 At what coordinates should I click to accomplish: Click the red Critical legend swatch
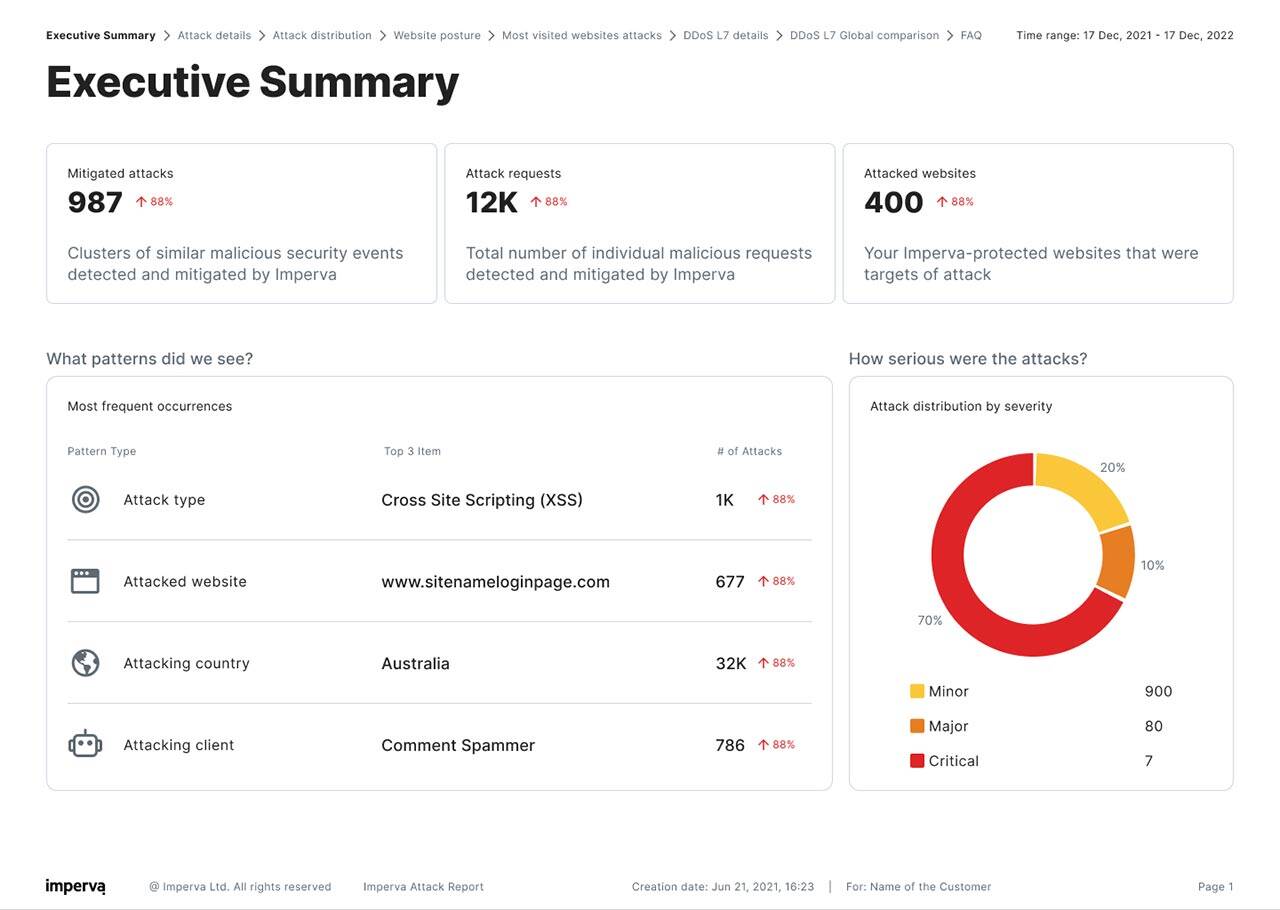pos(917,761)
